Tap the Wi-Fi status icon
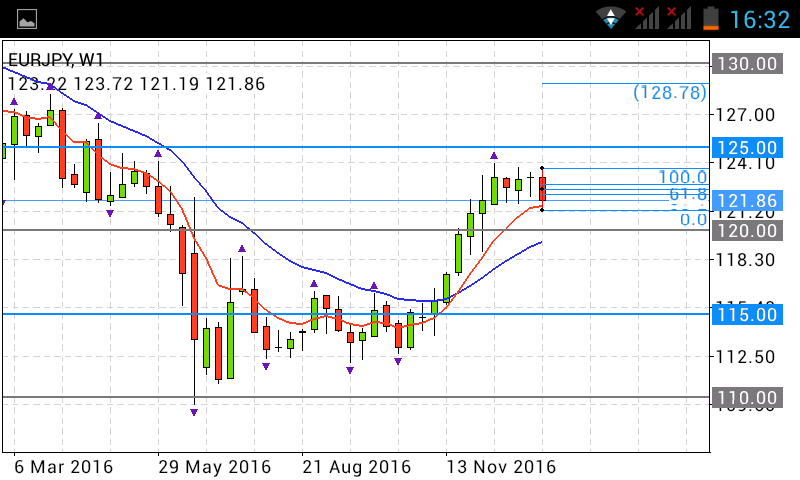Screen dimensions: 800x480 (x=611, y=18)
